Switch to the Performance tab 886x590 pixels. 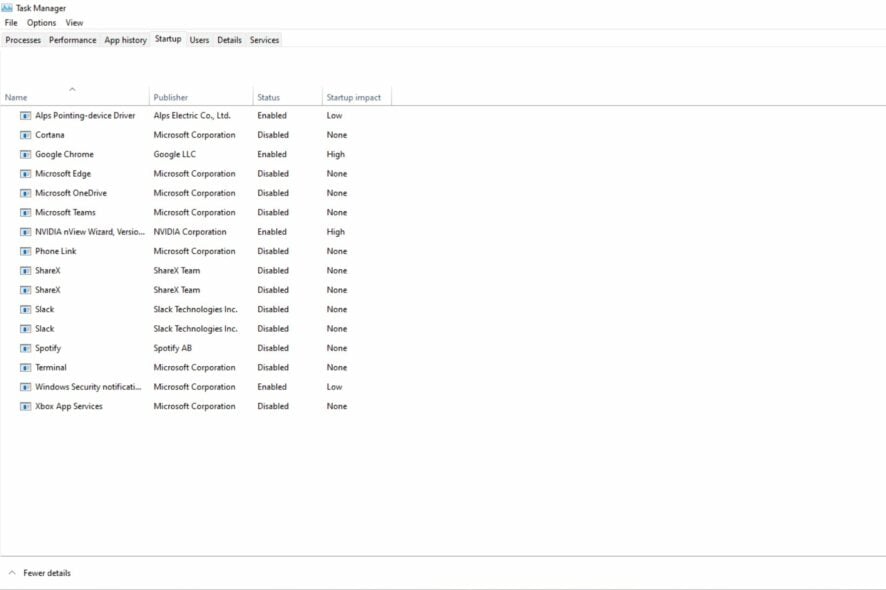pyautogui.click(x=72, y=40)
